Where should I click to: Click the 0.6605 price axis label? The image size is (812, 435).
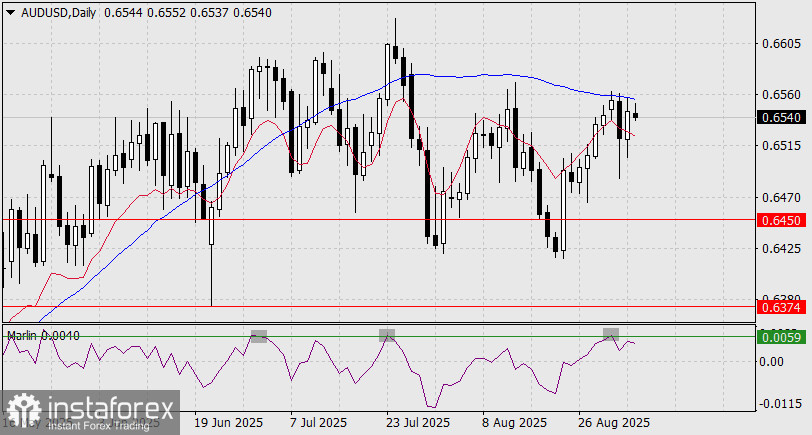pyautogui.click(x=781, y=44)
